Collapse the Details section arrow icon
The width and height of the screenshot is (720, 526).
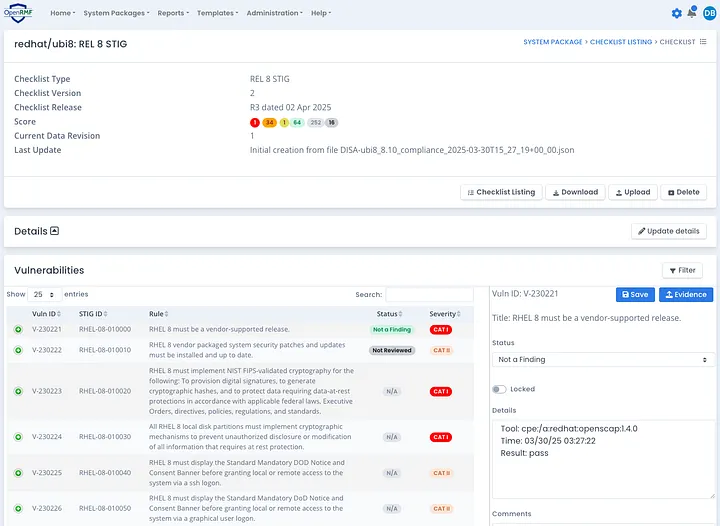tap(54, 231)
